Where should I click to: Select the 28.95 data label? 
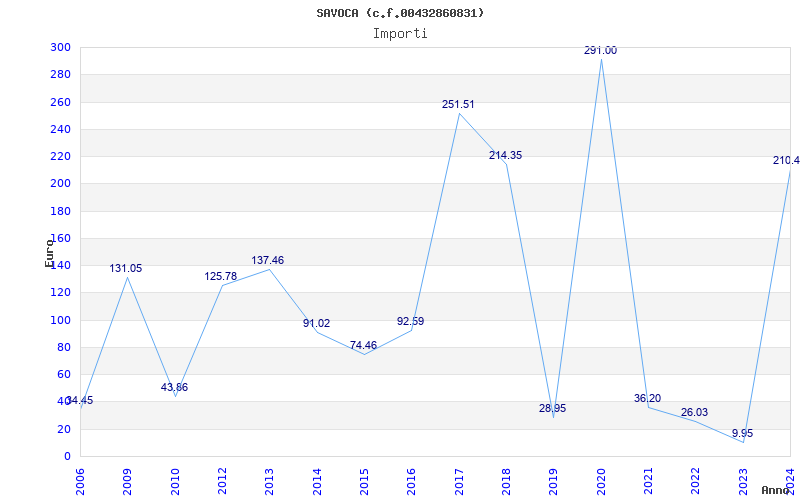click(553, 409)
